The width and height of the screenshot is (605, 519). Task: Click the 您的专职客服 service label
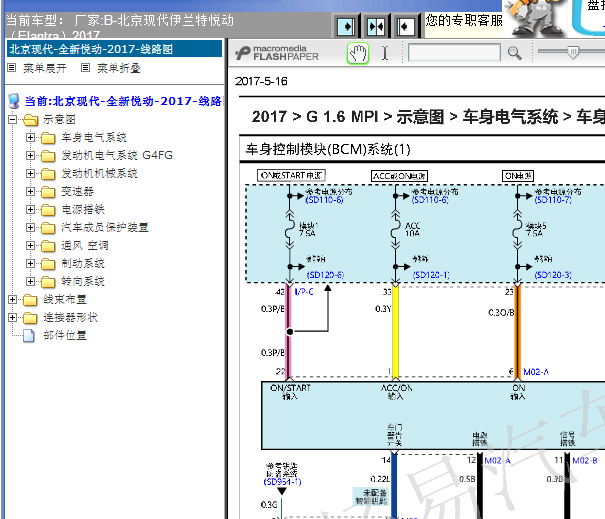coord(464,20)
